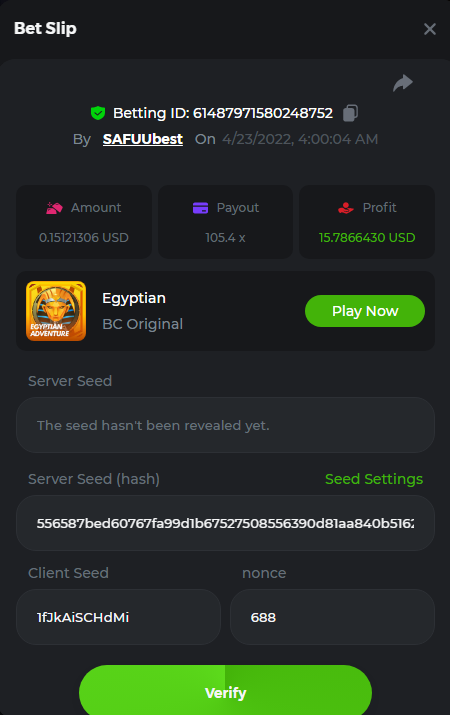450x715 pixels.
Task: Open Seed Settings link
Action: point(374,479)
